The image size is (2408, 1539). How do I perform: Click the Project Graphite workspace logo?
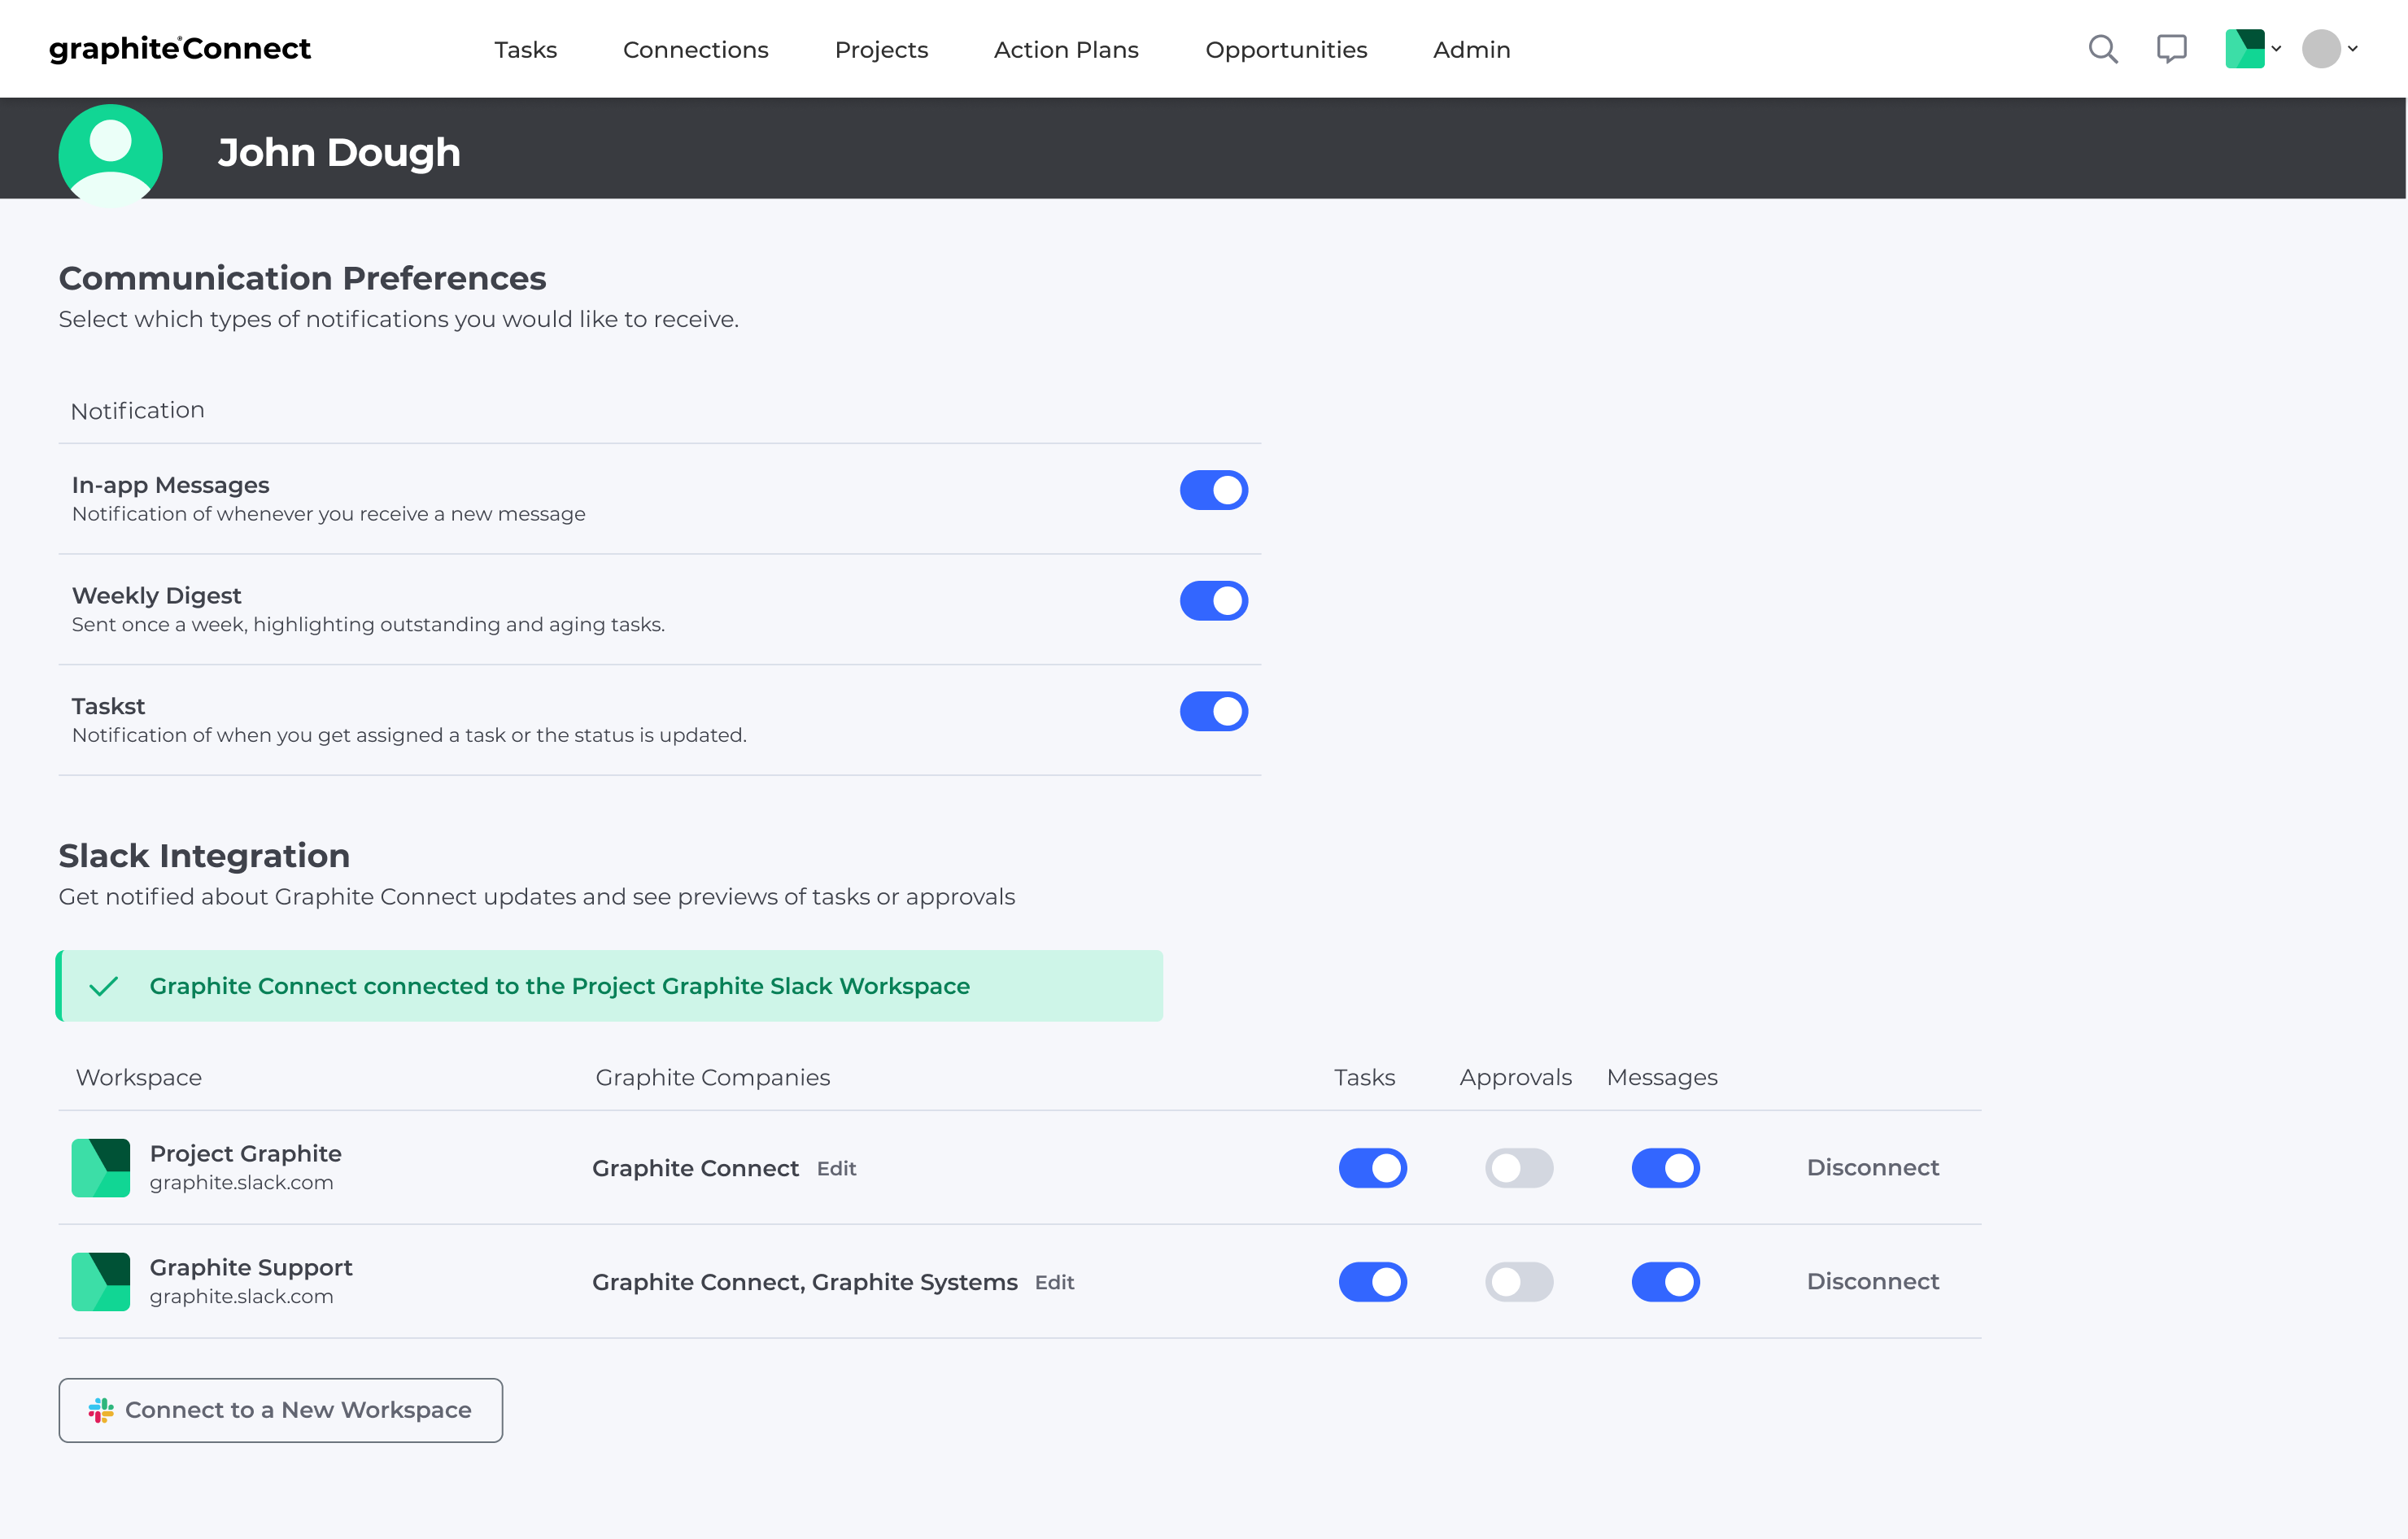coord(101,1167)
